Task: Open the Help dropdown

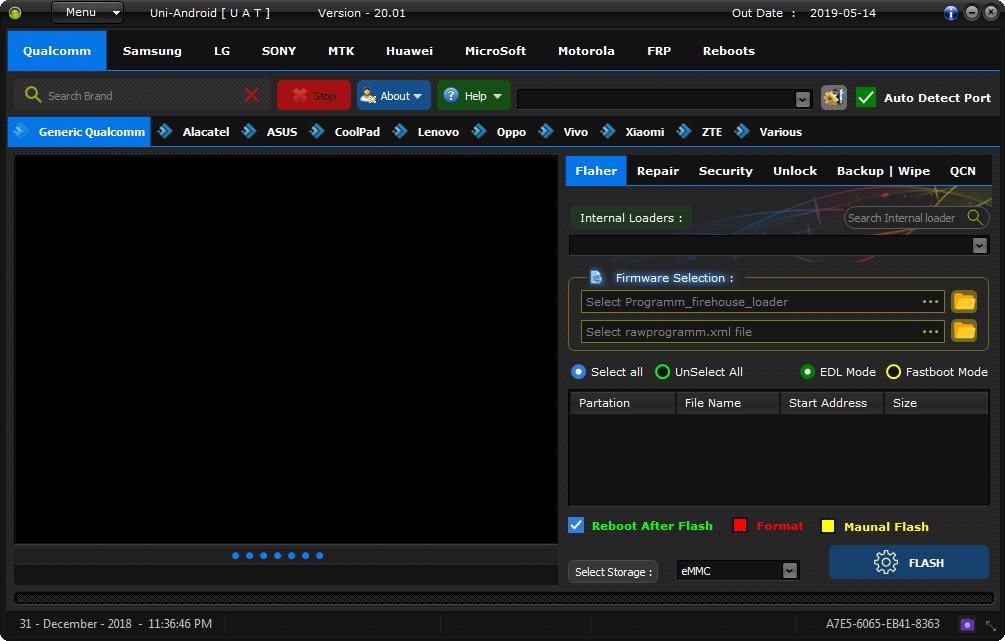Action: pyautogui.click(x=474, y=96)
